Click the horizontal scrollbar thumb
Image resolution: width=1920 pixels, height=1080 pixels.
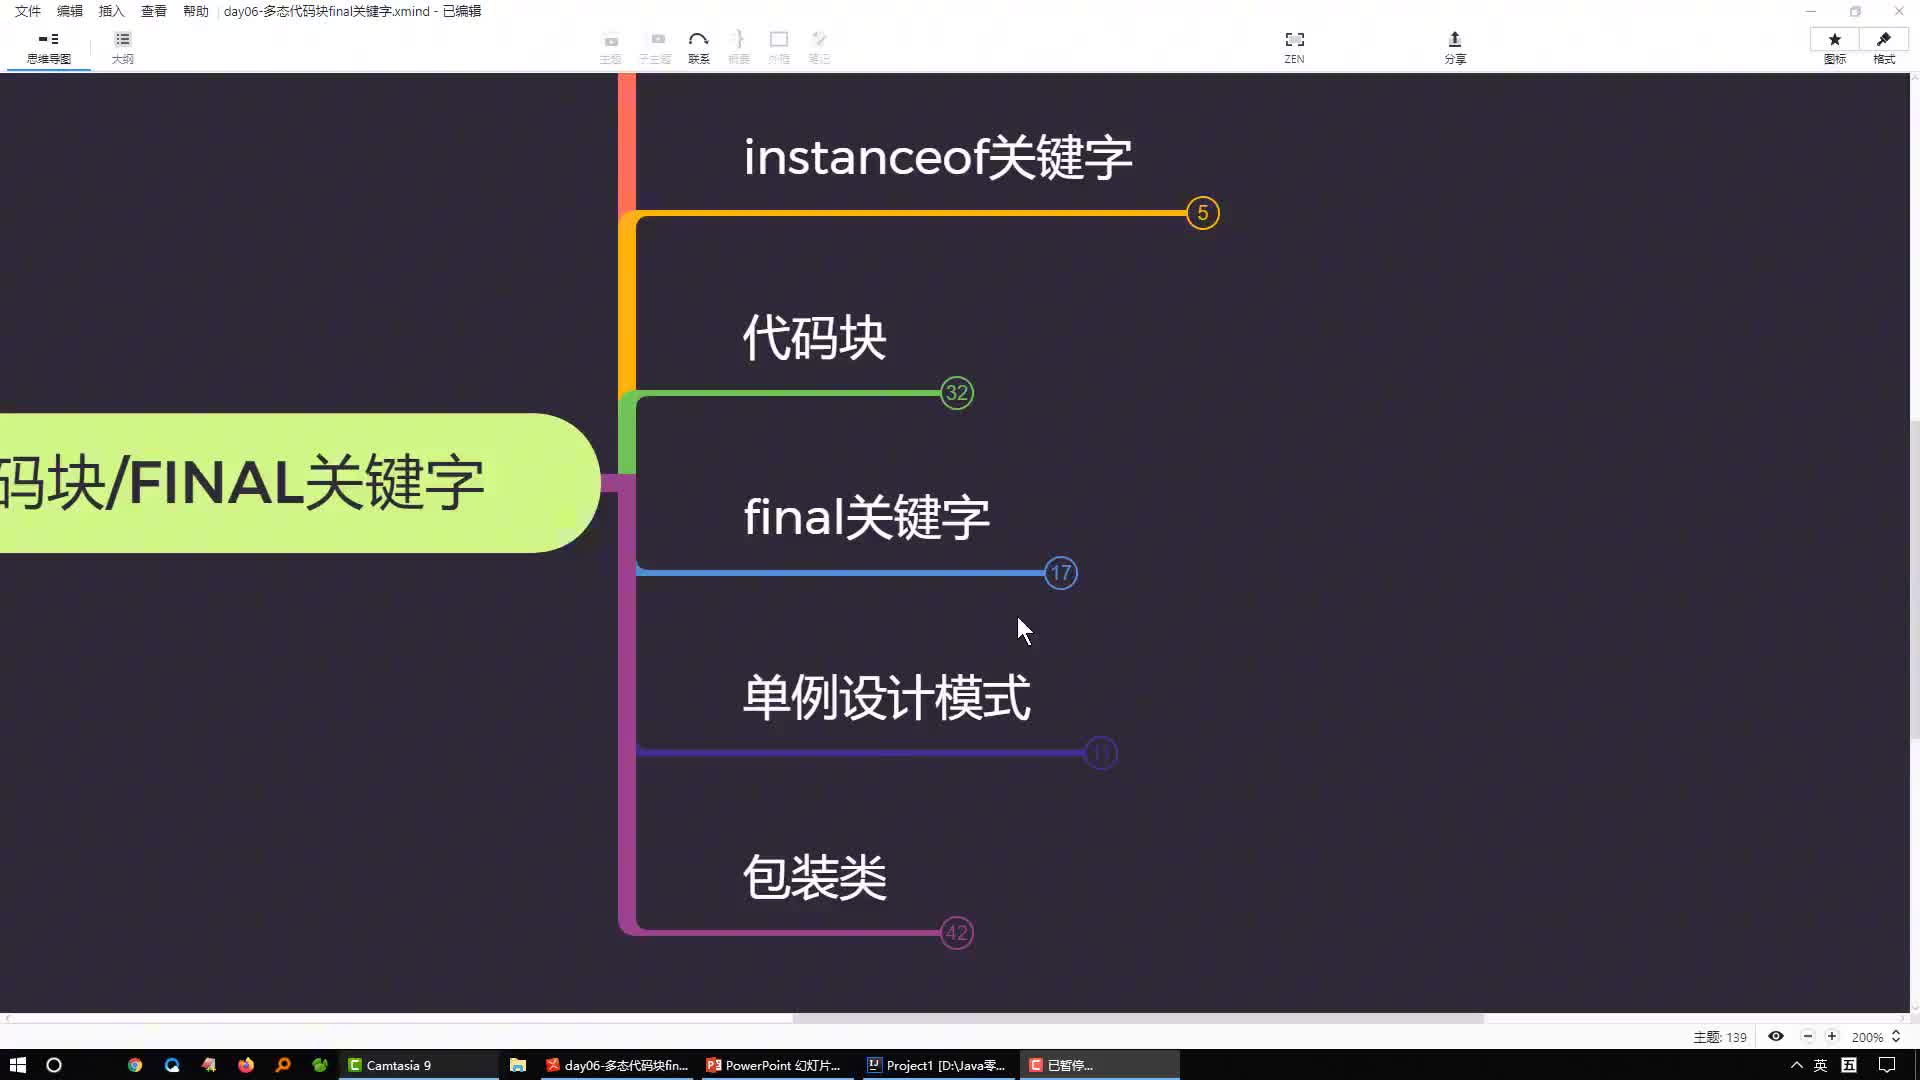[1138, 1018]
